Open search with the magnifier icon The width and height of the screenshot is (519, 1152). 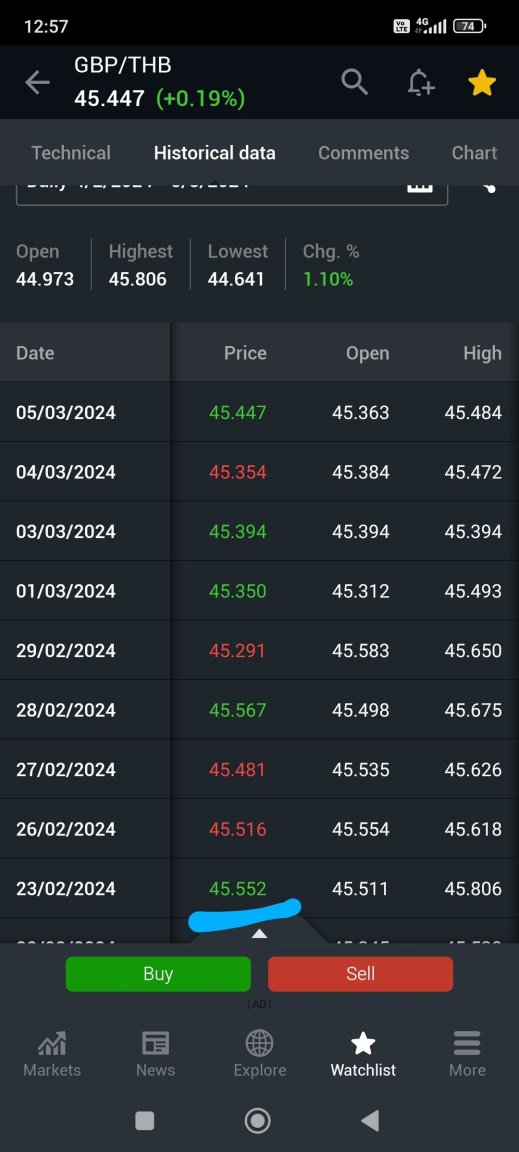pyautogui.click(x=355, y=82)
